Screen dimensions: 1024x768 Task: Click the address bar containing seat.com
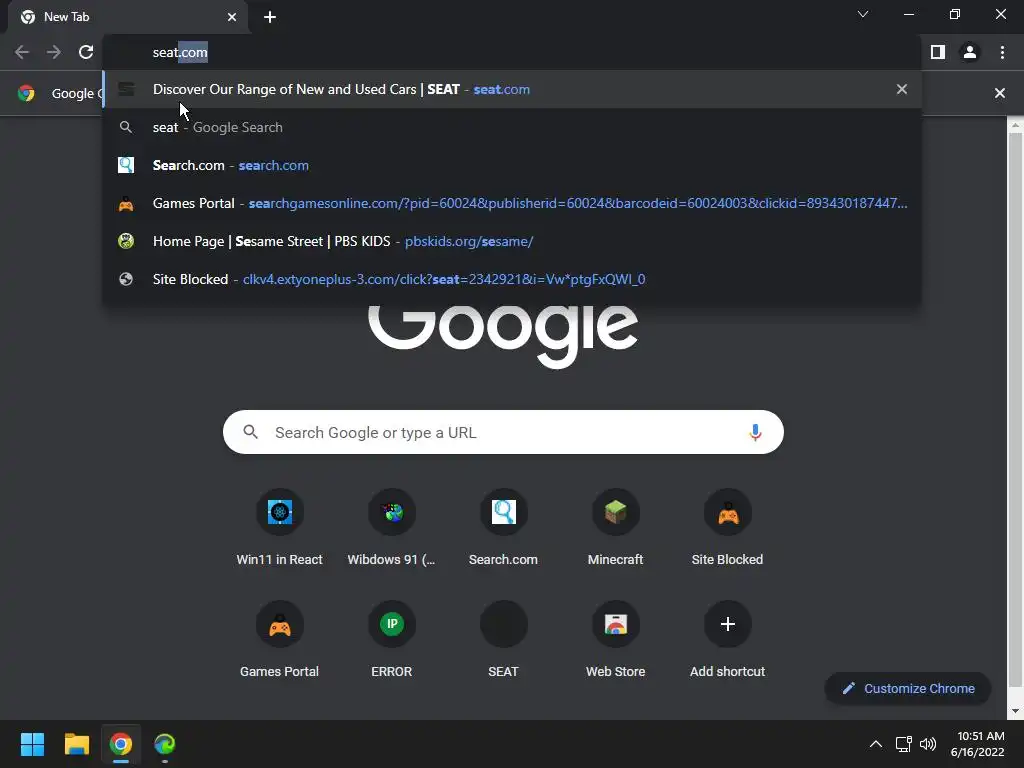click(x=511, y=52)
